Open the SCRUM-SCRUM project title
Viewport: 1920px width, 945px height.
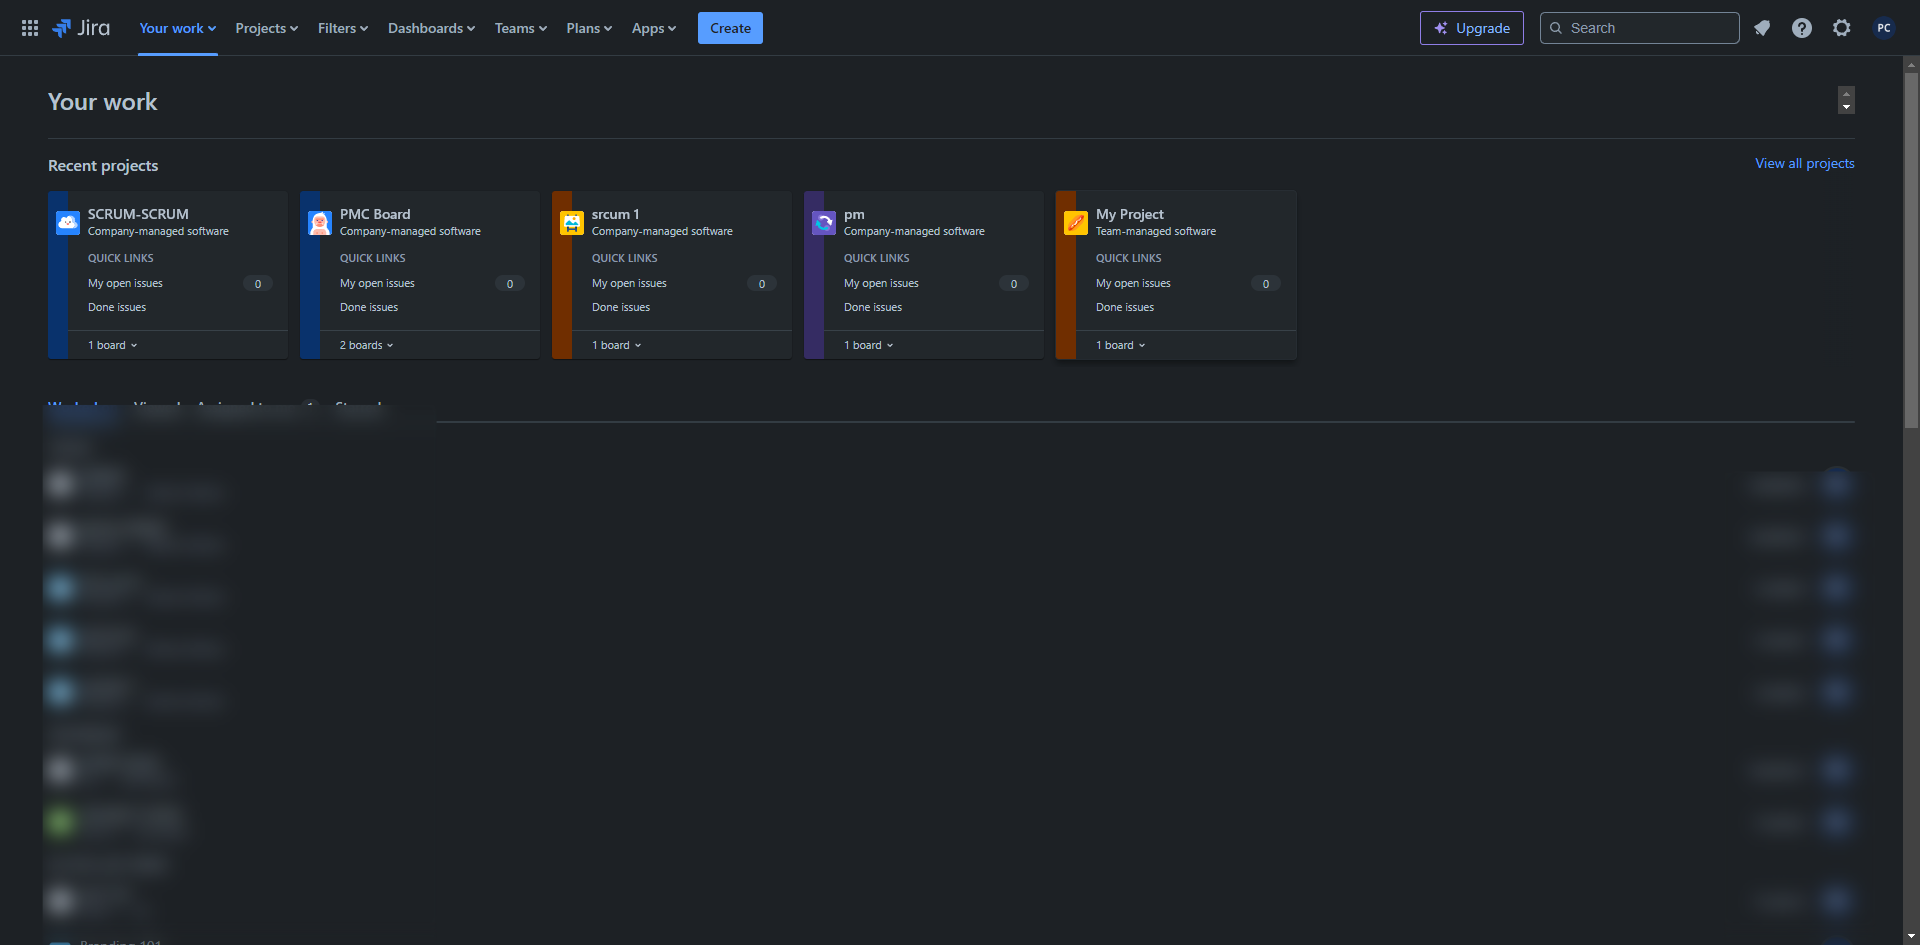pyautogui.click(x=138, y=214)
